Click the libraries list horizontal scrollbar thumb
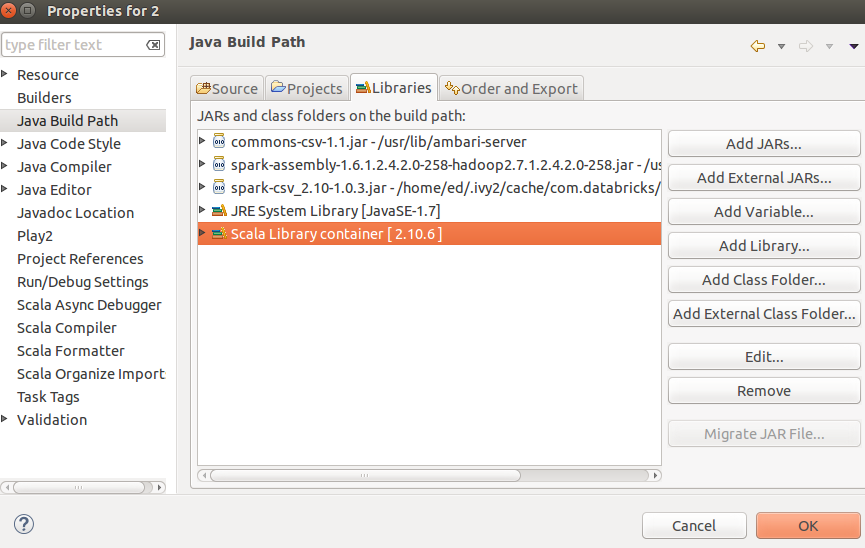Screen dimensions: 865x548 365,475
